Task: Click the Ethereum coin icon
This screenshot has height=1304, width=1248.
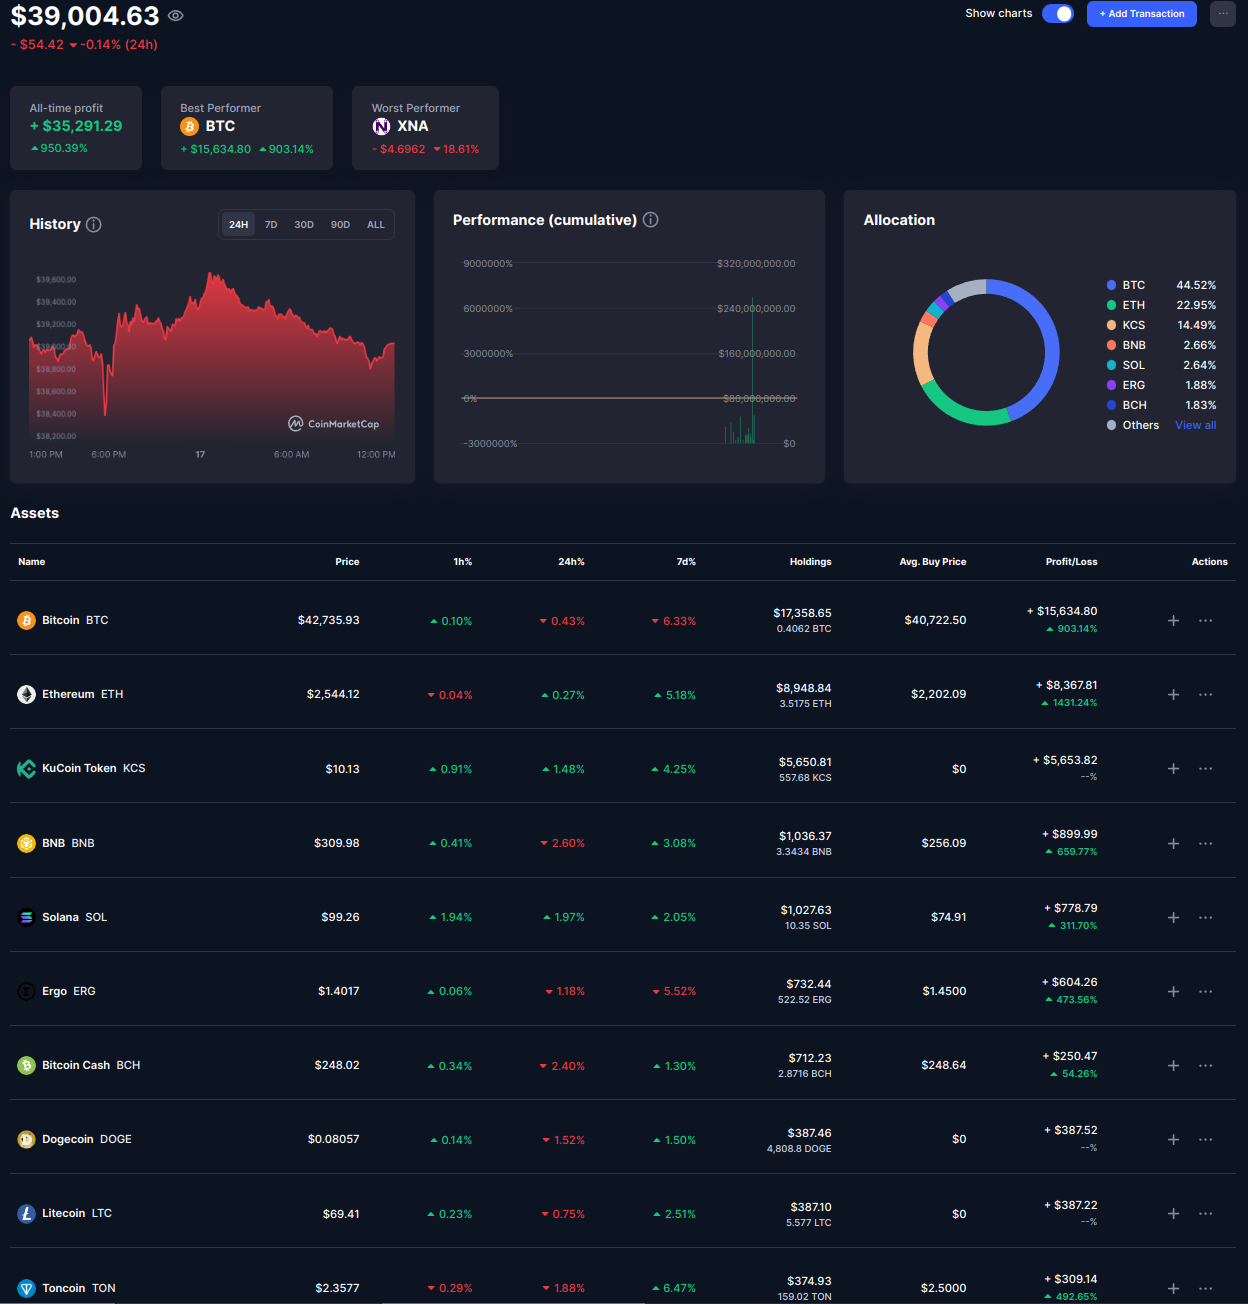Action: click(x=27, y=695)
